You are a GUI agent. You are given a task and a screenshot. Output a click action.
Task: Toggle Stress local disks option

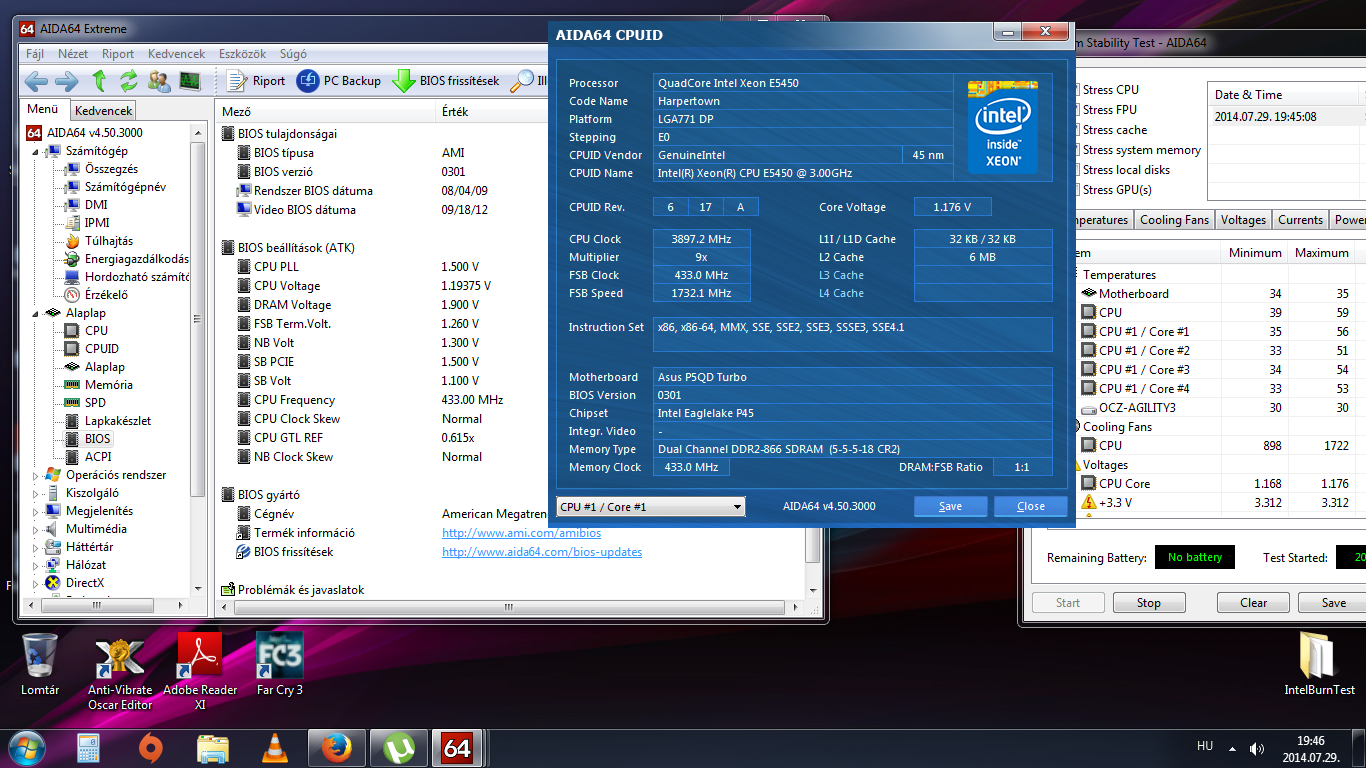pyautogui.click(x=1126, y=170)
